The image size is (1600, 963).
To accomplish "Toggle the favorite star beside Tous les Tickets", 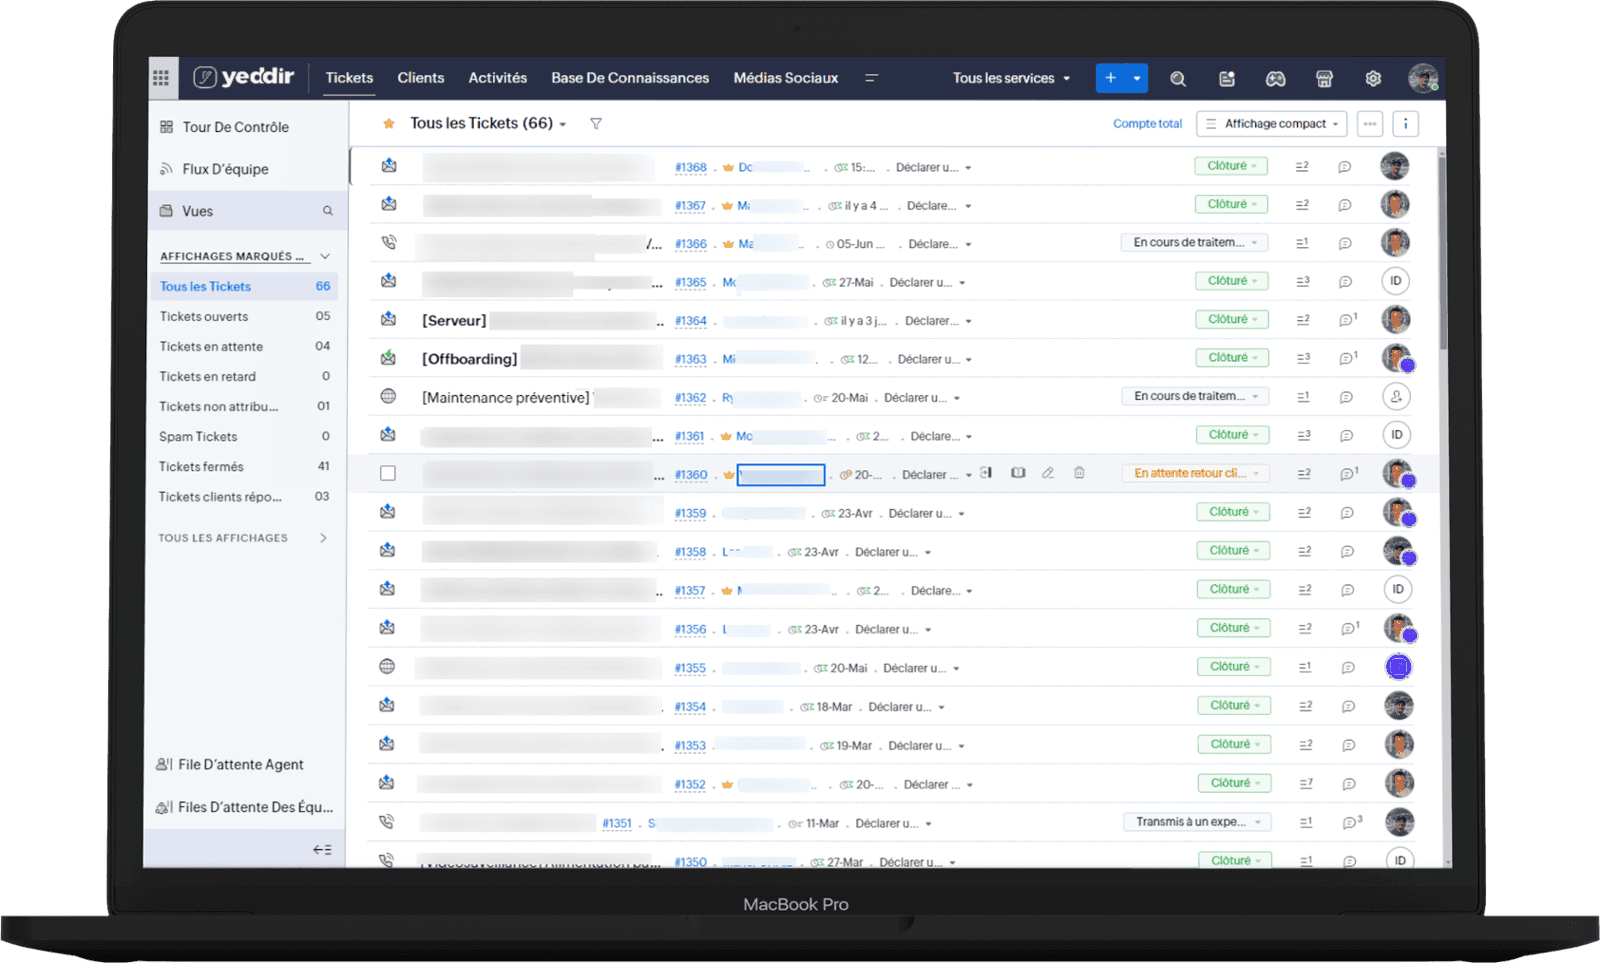I will [389, 124].
